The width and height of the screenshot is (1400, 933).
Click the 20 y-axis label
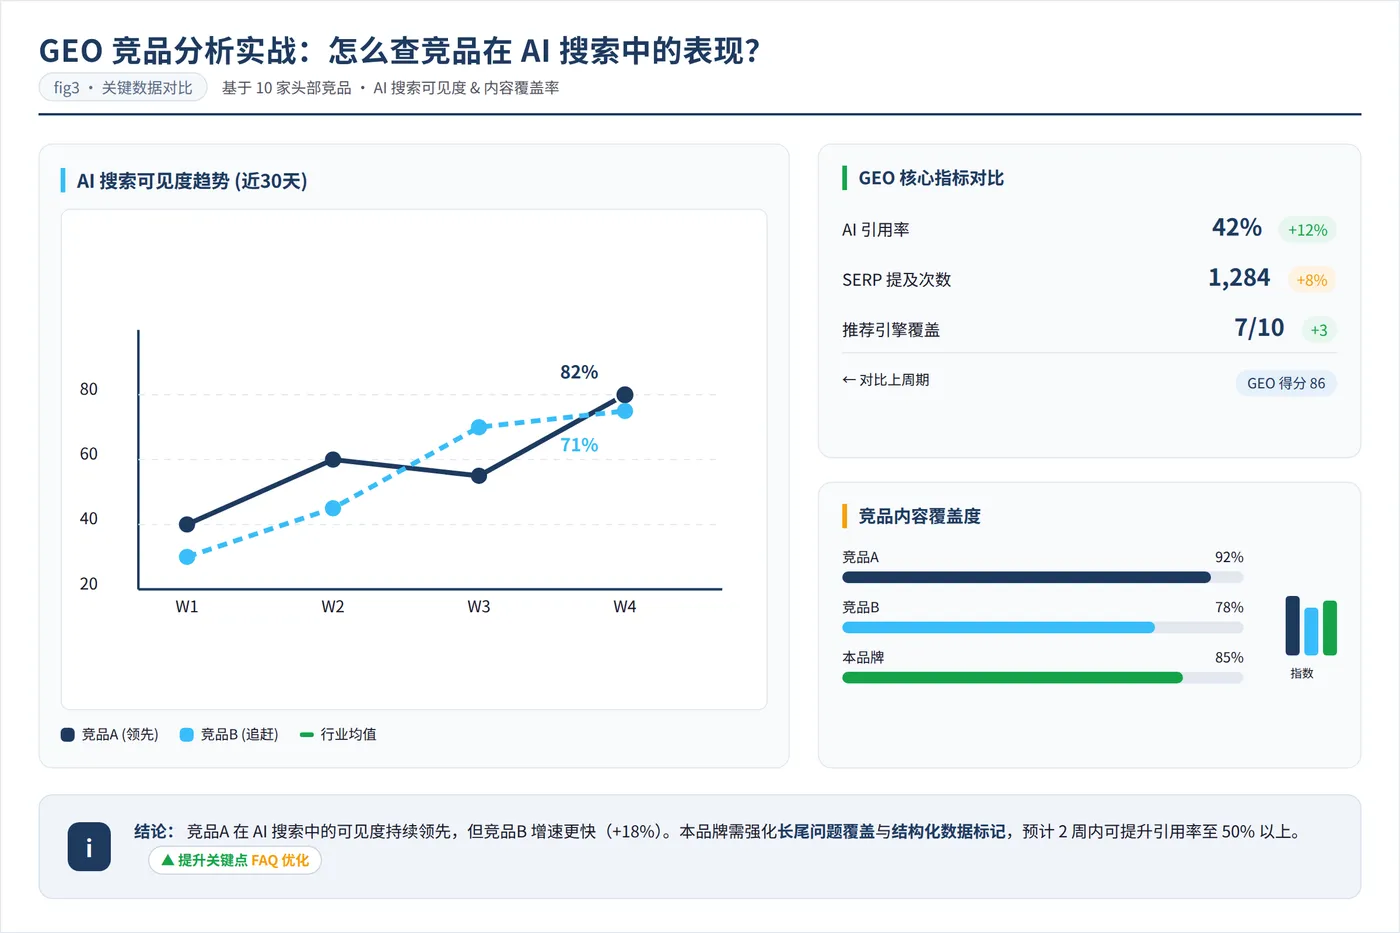[x=89, y=584]
